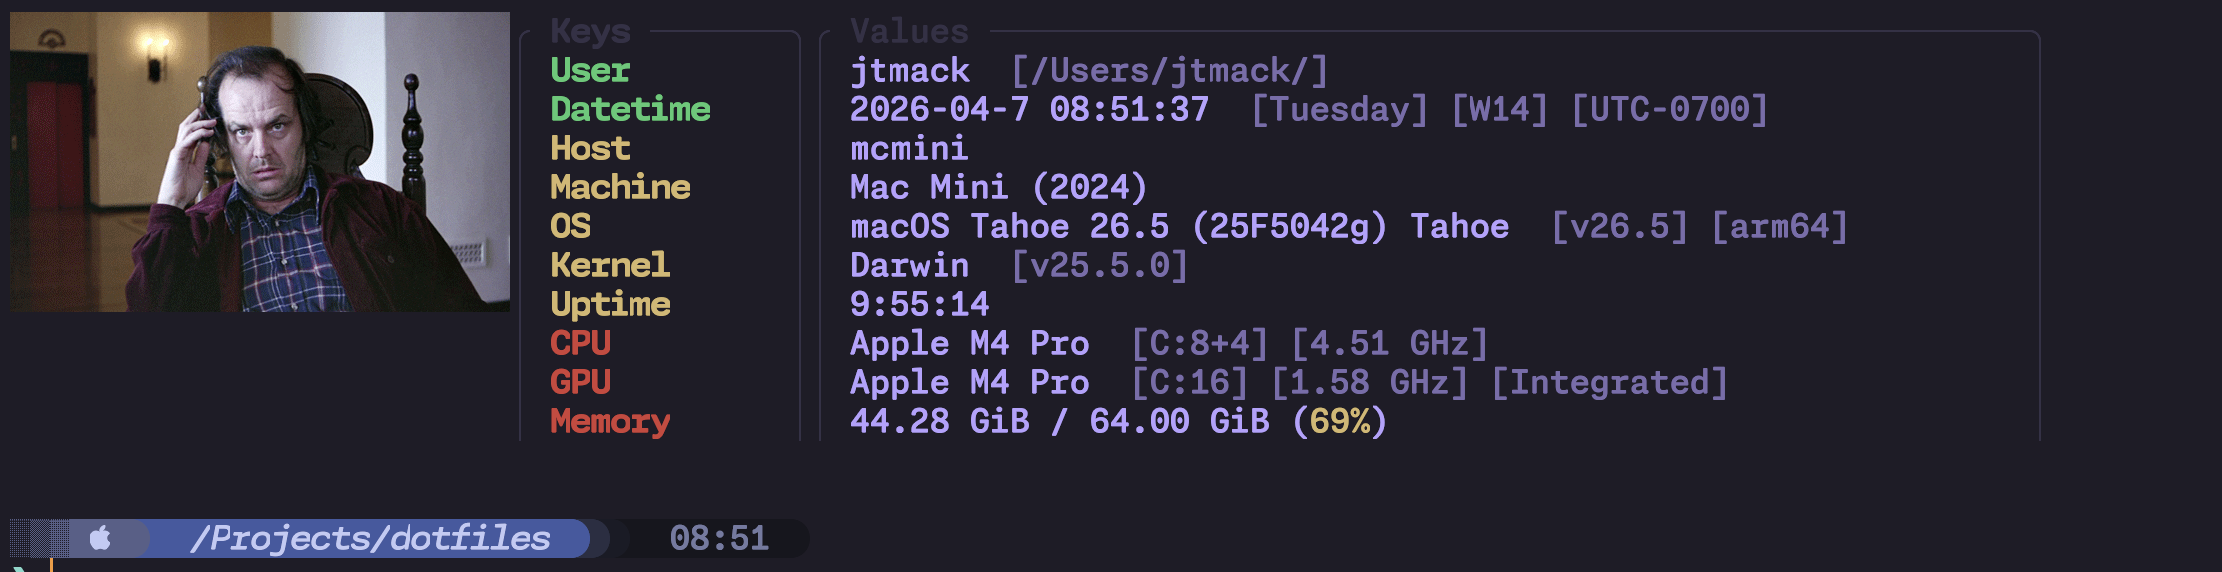The height and width of the screenshot is (572, 2222).
Task: Click the Uptime key label
Action: (610, 305)
